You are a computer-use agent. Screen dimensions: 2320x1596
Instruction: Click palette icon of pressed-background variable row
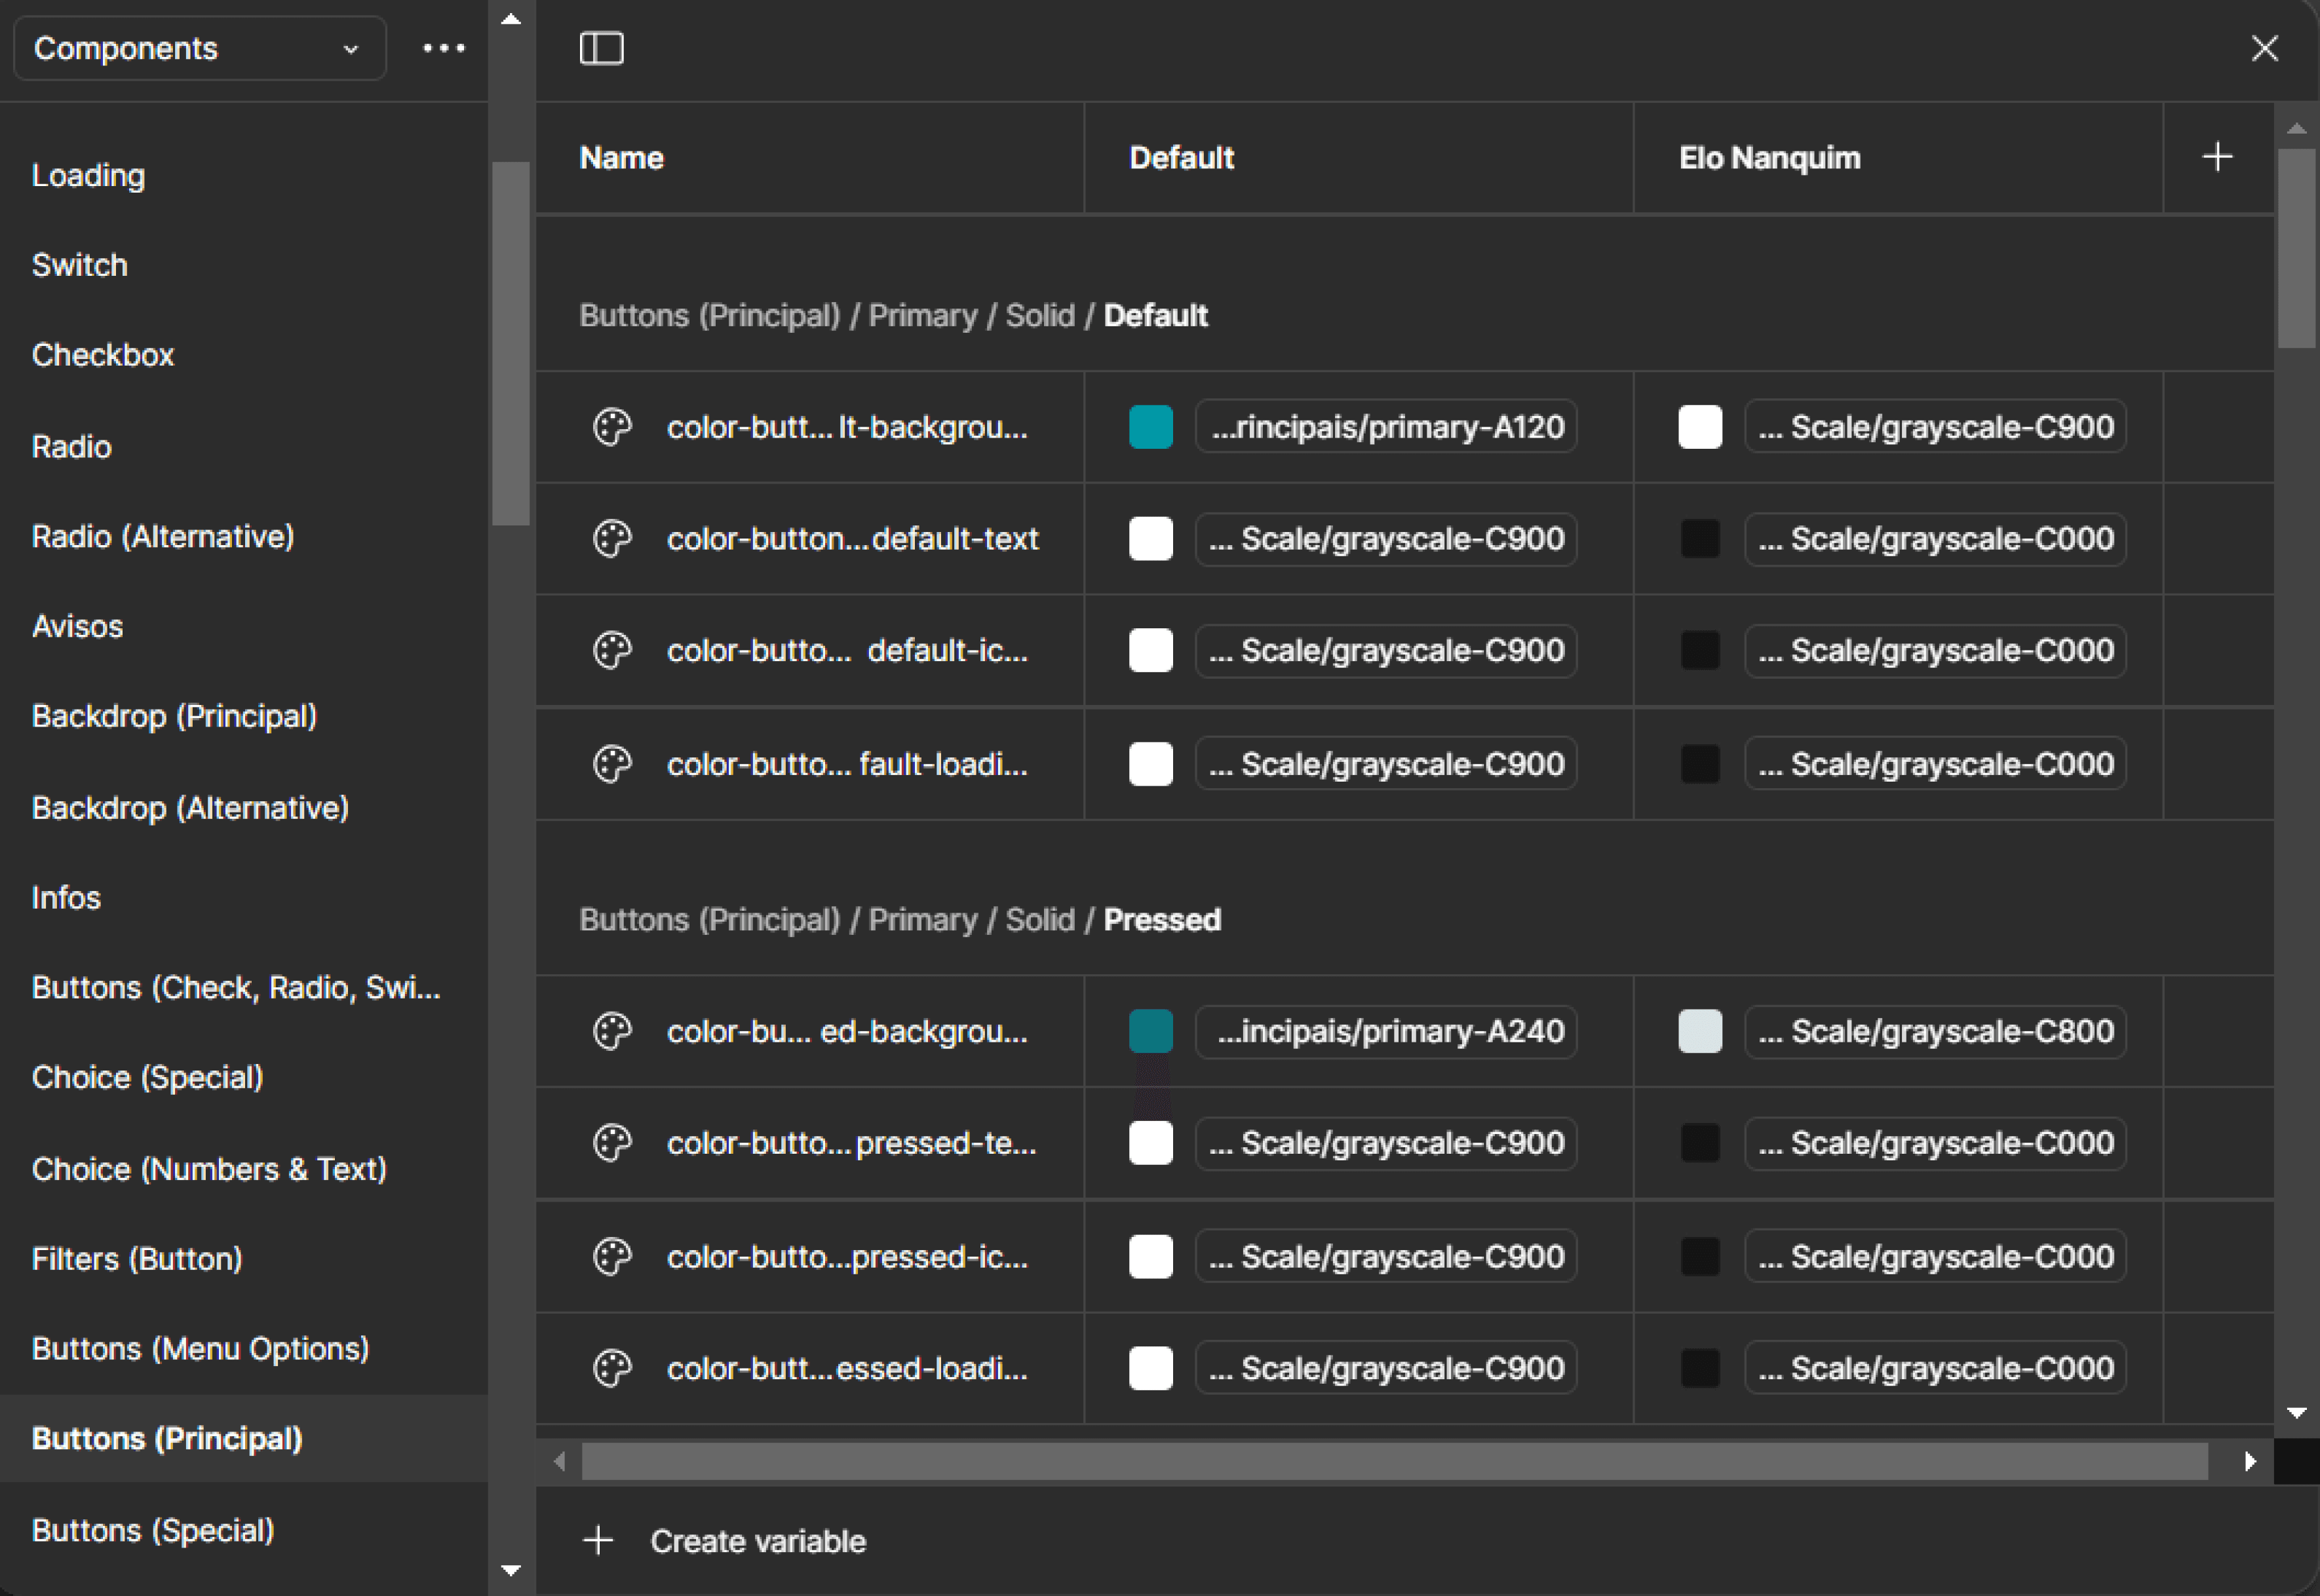(612, 1031)
